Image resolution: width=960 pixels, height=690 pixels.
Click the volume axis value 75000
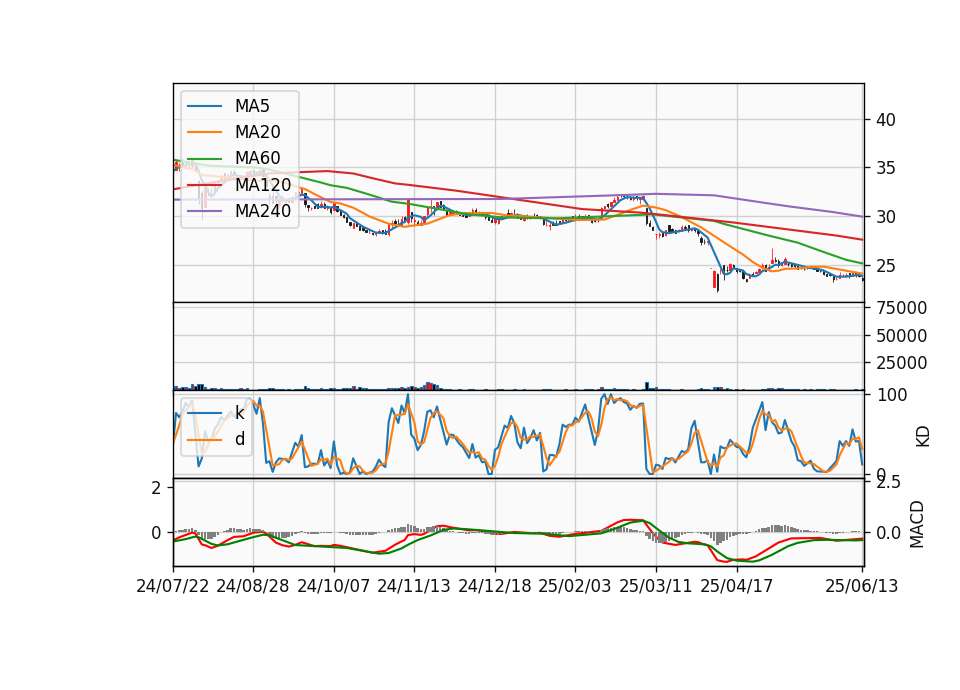(901, 308)
